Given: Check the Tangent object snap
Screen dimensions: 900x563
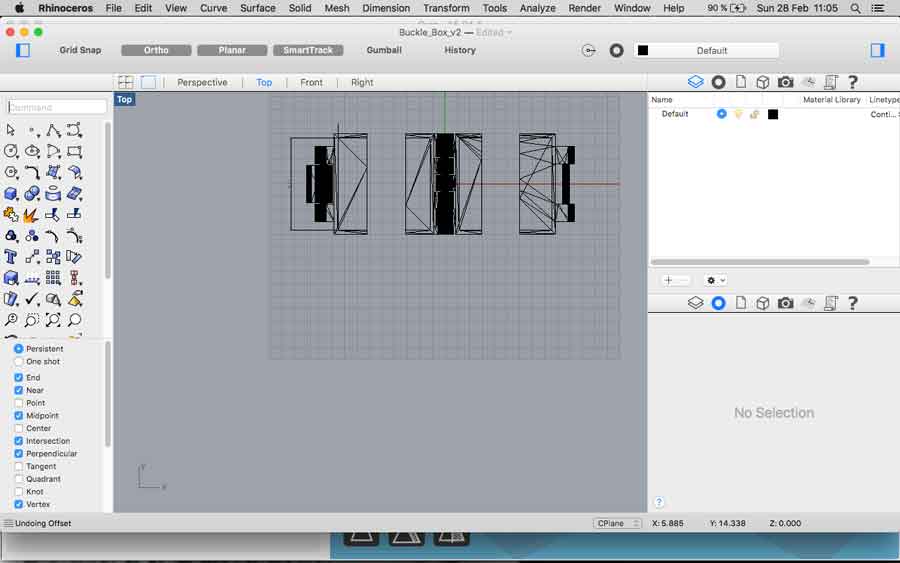Looking at the screenshot, I should pyautogui.click(x=18, y=467).
